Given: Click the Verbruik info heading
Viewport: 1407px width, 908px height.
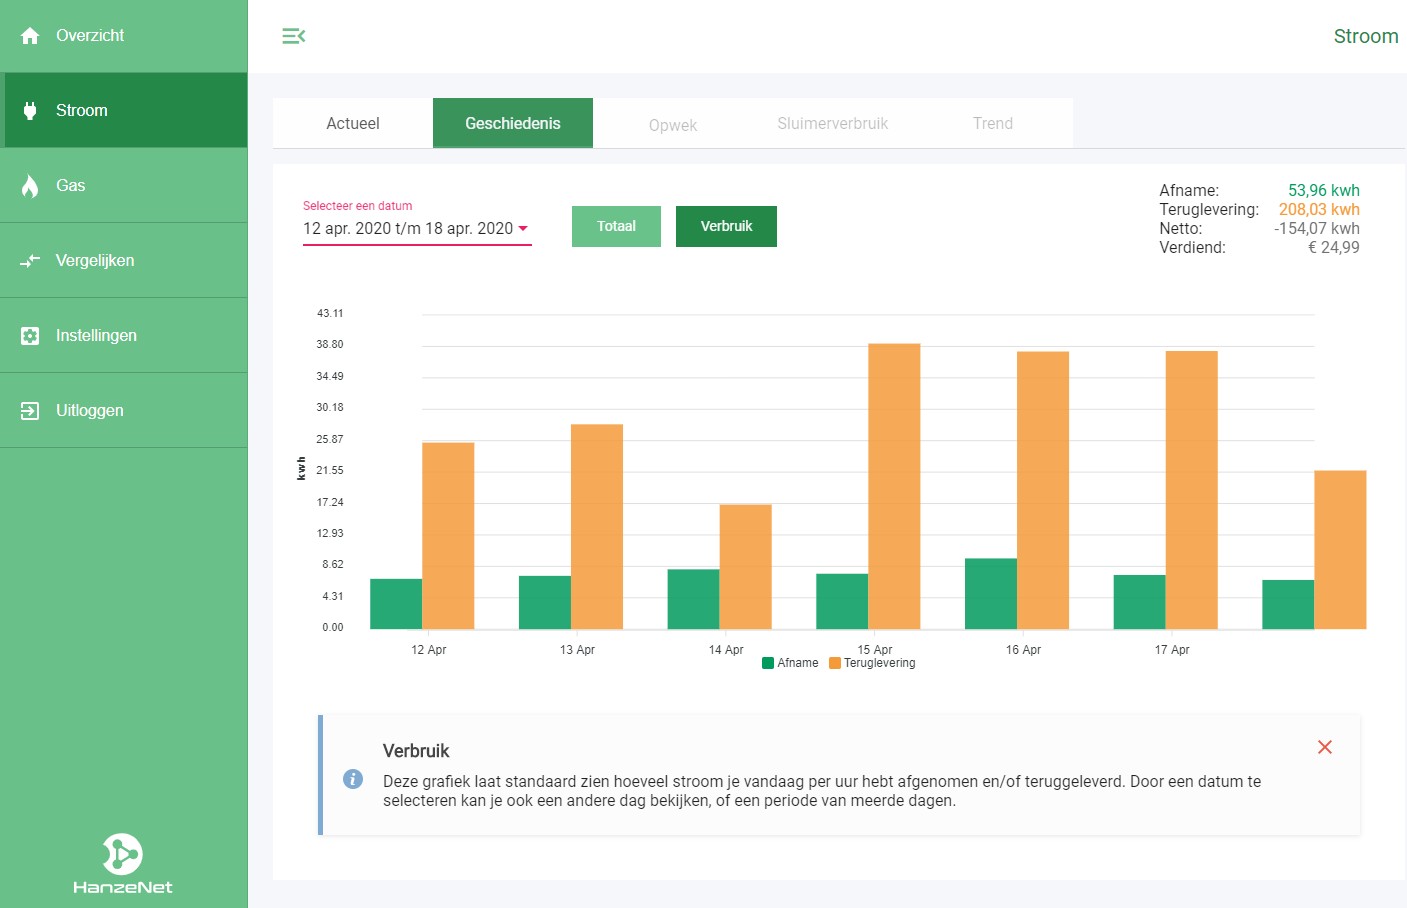Looking at the screenshot, I should pos(416,751).
